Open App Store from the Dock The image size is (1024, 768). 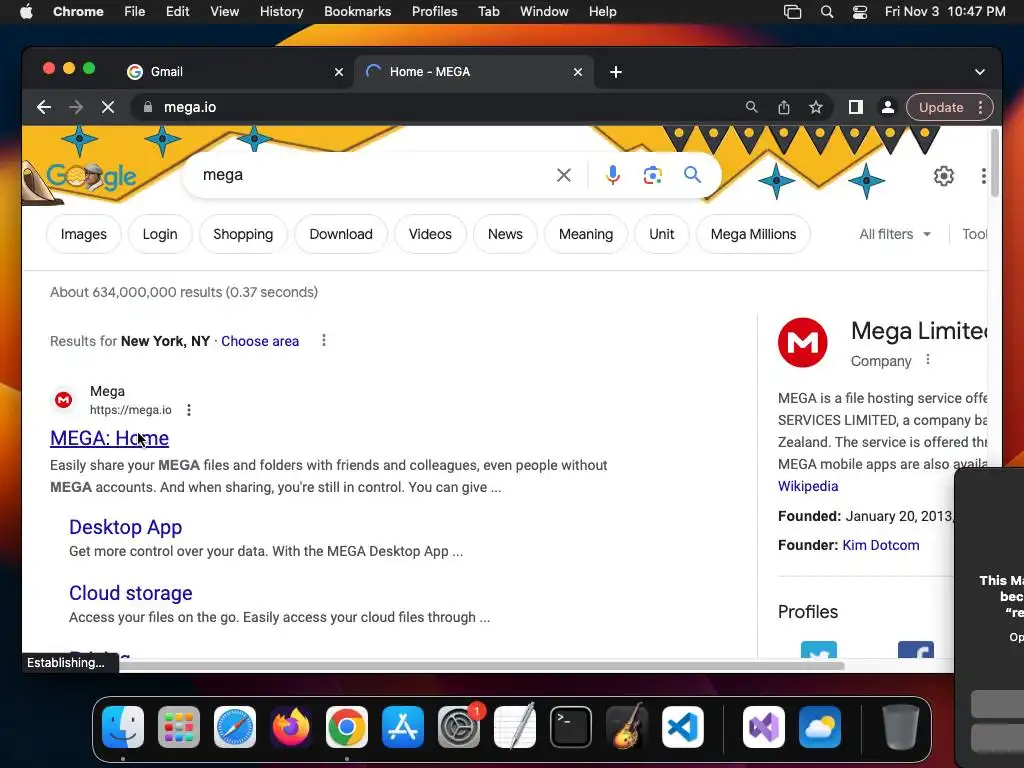(x=403, y=727)
